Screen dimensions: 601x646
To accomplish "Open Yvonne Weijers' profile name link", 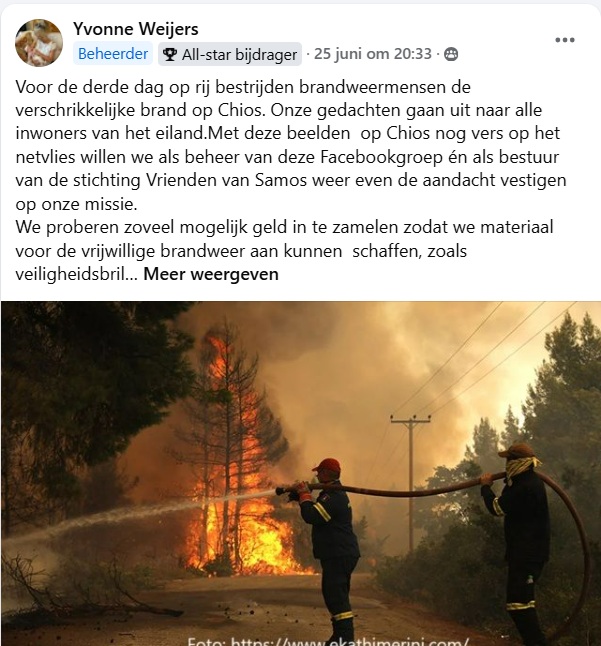I will [136, 29].
